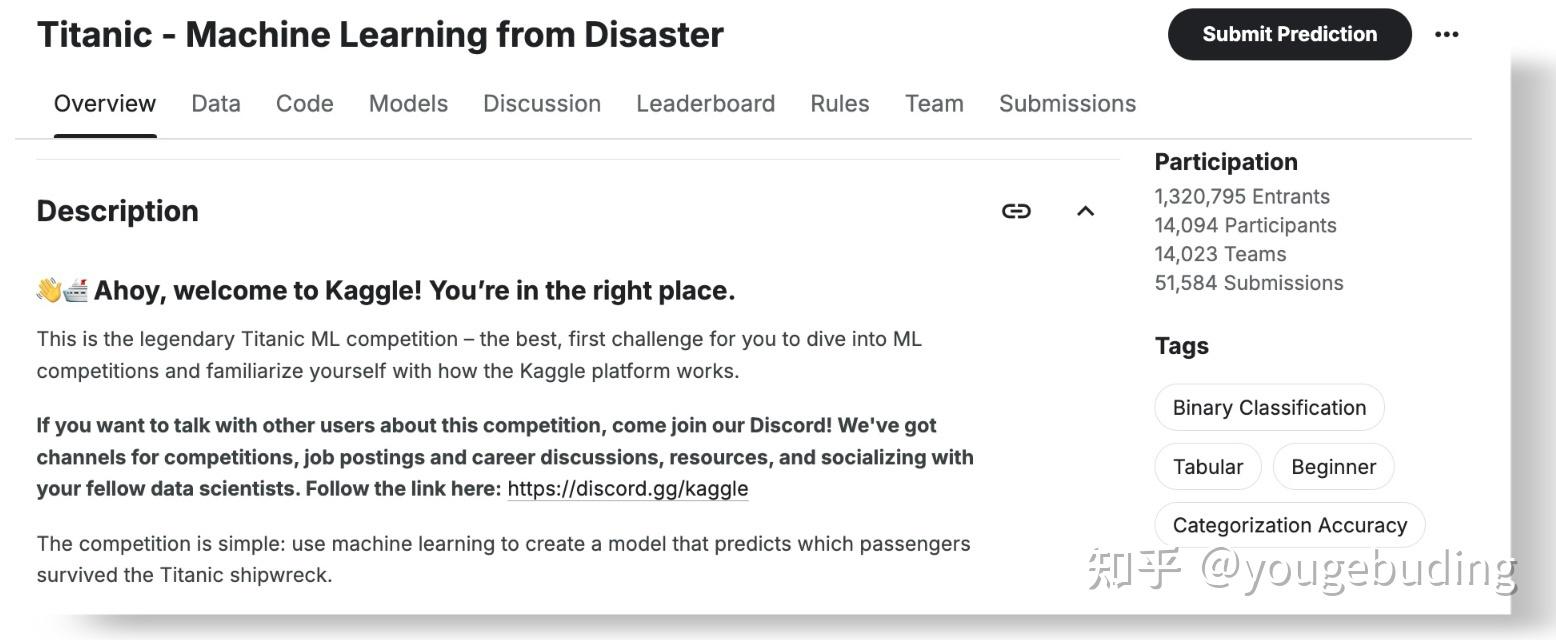Collapse the Description section chevron
1556x640 pixels.
point(1085,211)
